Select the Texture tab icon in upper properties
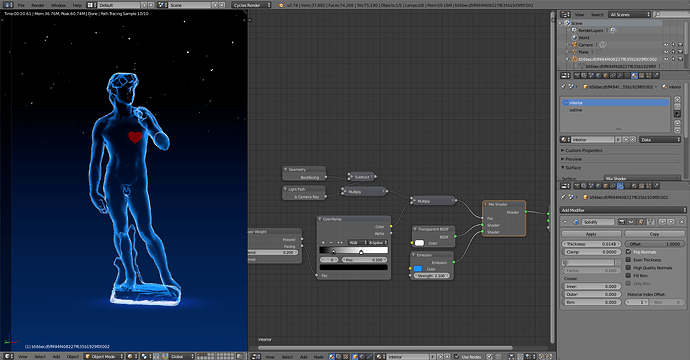Image resolution: width=690 pixels, height=360 pixels. click(x=642, y=75)
